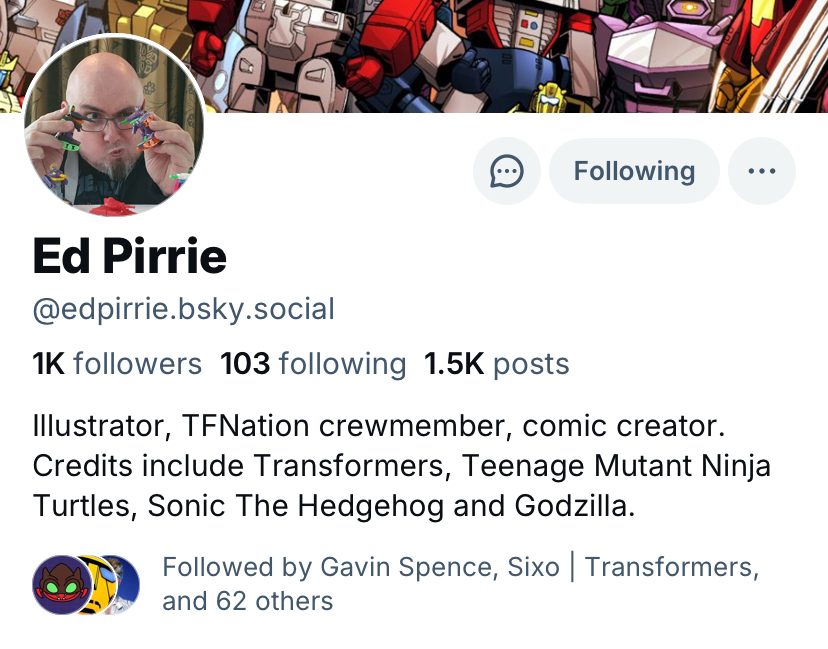Open the three-dot more options menu
Screen dimensions: 828x649
coord(762,171)
